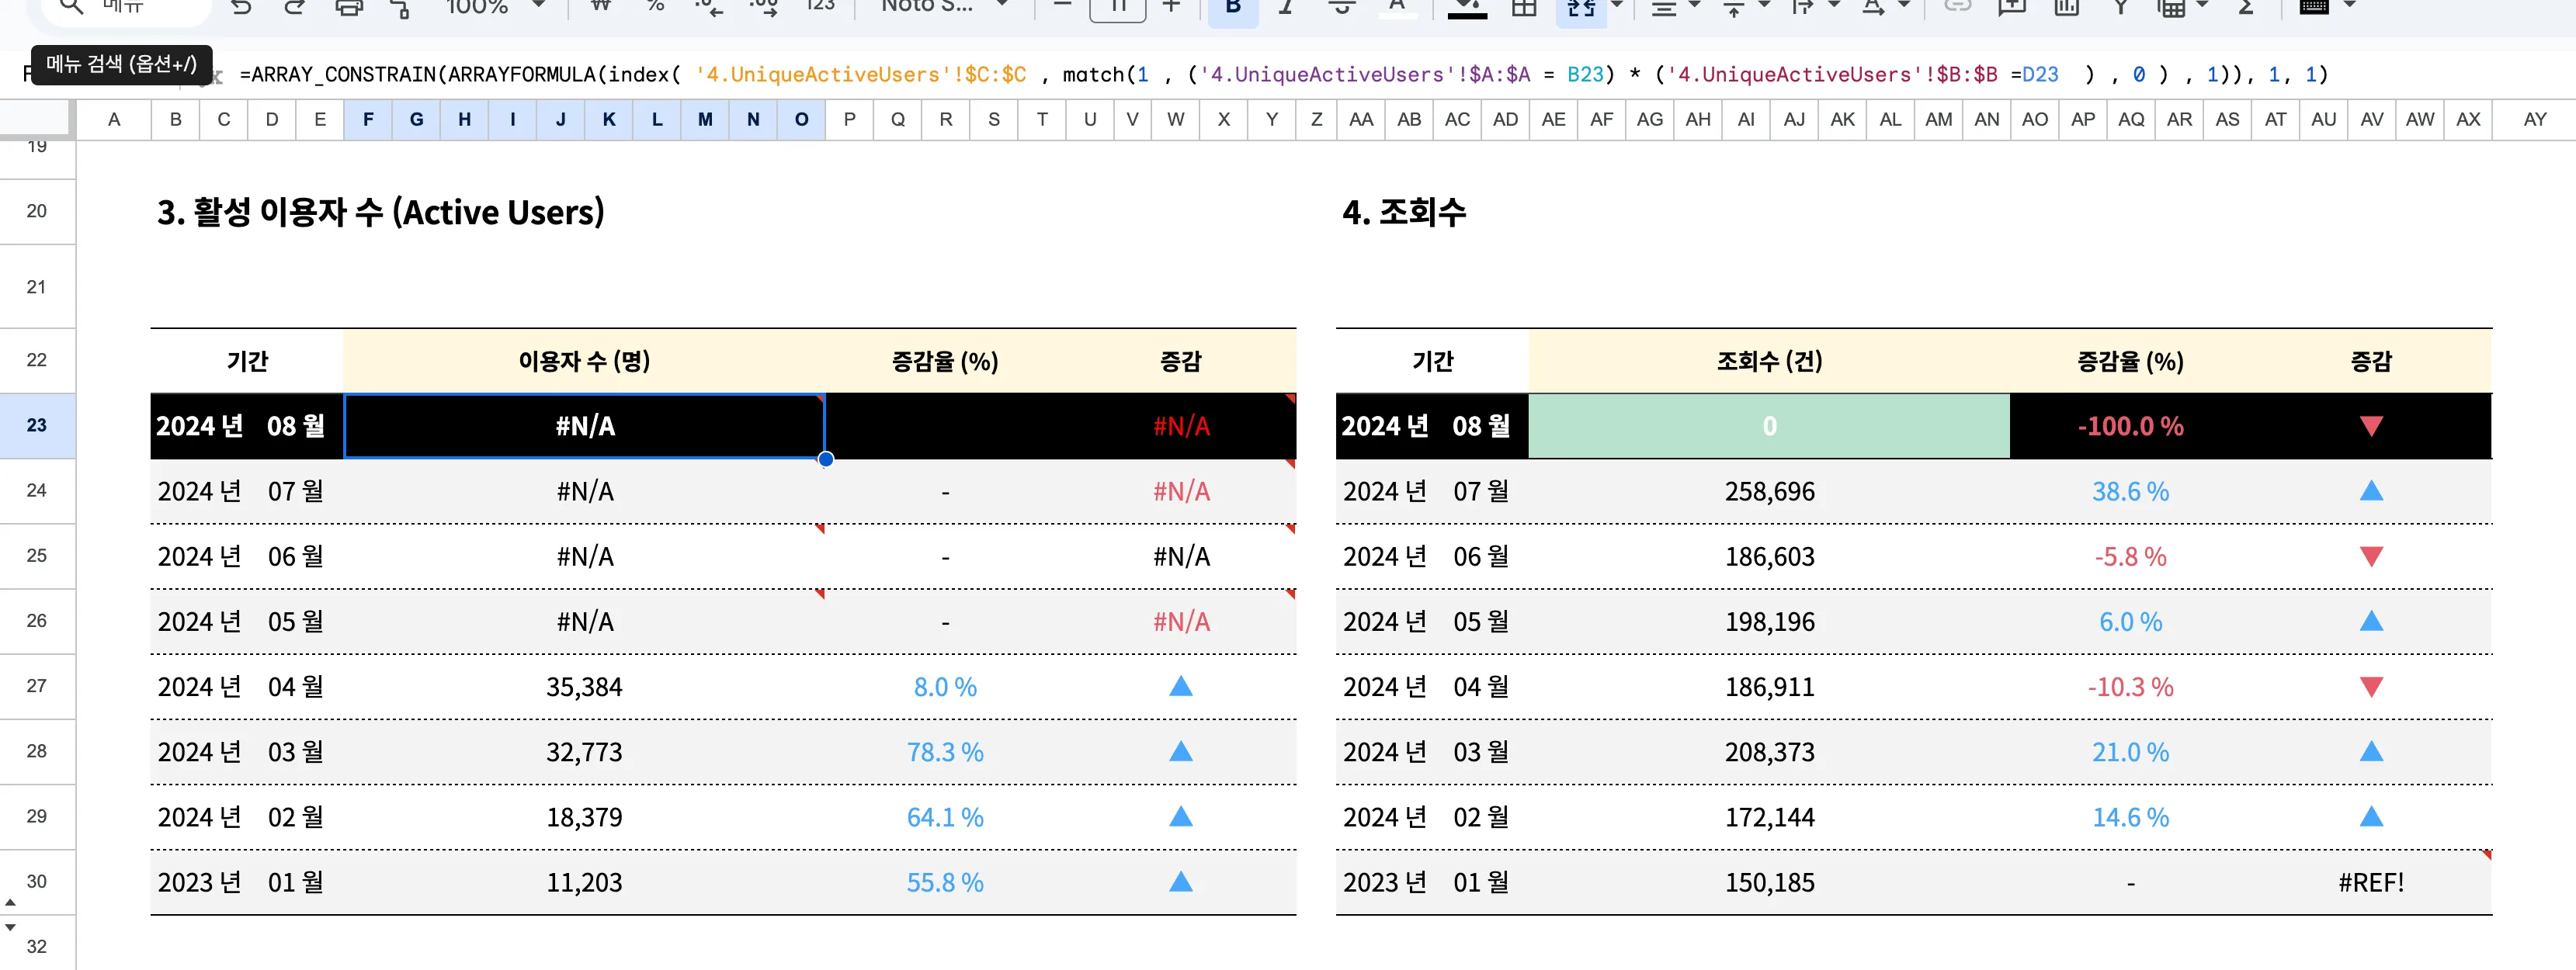Select the red #N/A cell for 2024 05

point(1181,622)
